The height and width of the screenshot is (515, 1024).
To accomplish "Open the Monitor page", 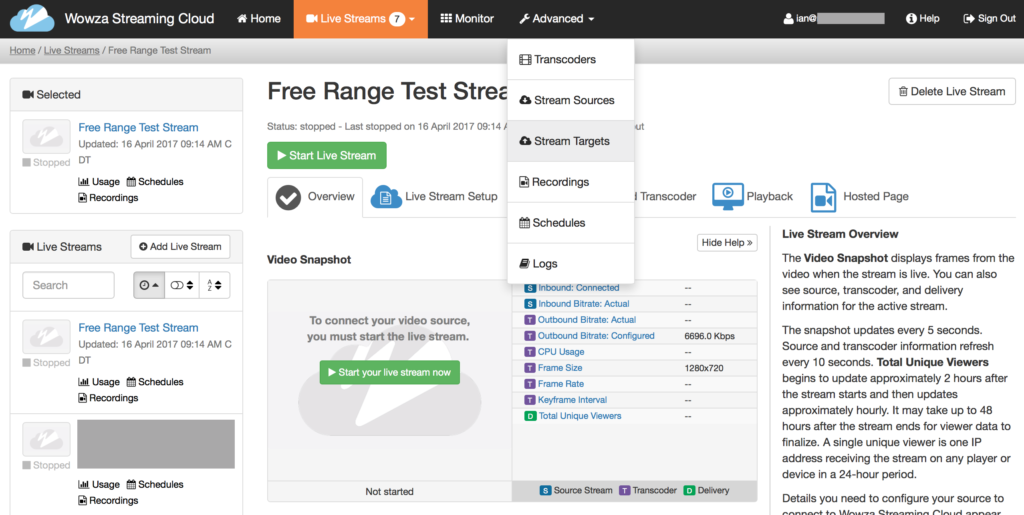I will (x=467, y=19).
